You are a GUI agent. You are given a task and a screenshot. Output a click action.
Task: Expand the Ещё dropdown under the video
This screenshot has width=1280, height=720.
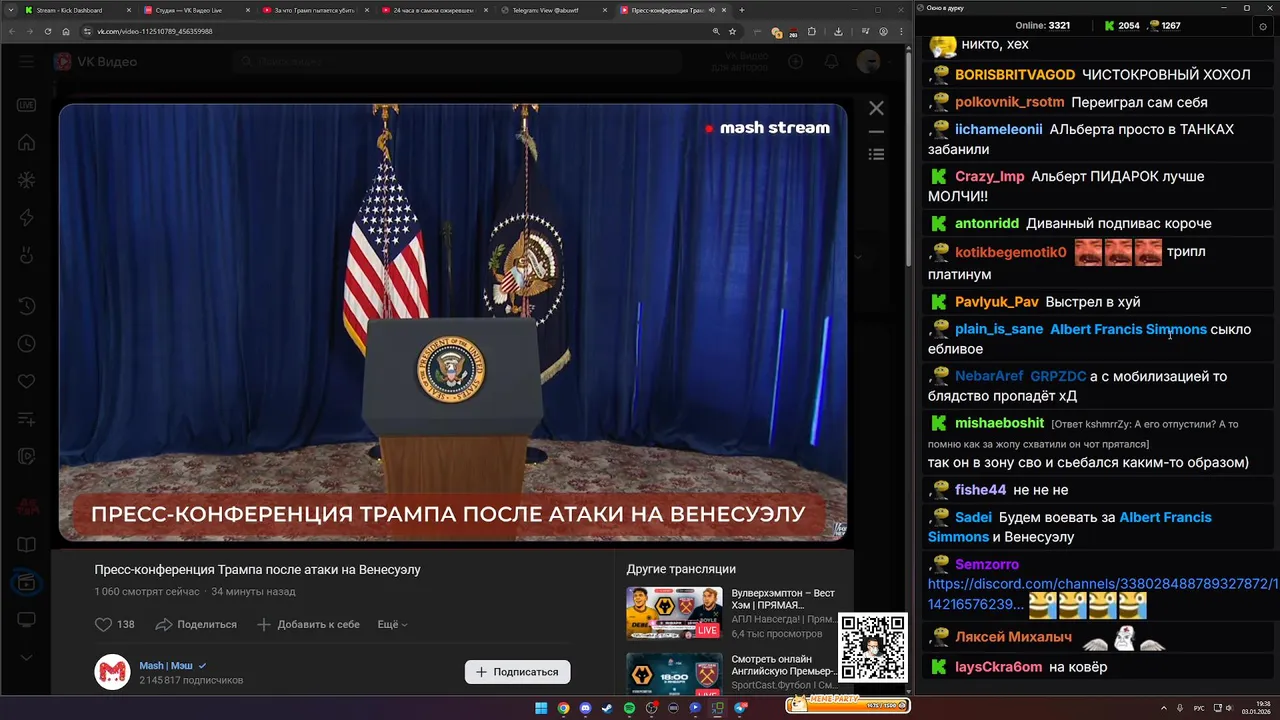point(392,624)
